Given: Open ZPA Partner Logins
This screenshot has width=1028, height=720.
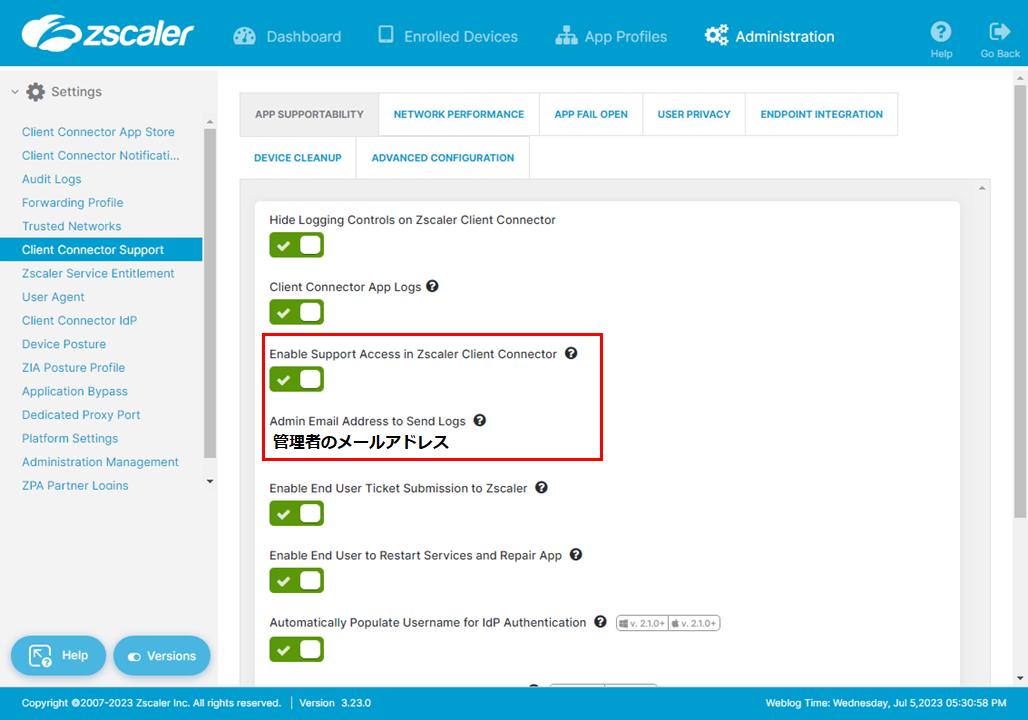Looking at the screenshot, I should 75,486.
